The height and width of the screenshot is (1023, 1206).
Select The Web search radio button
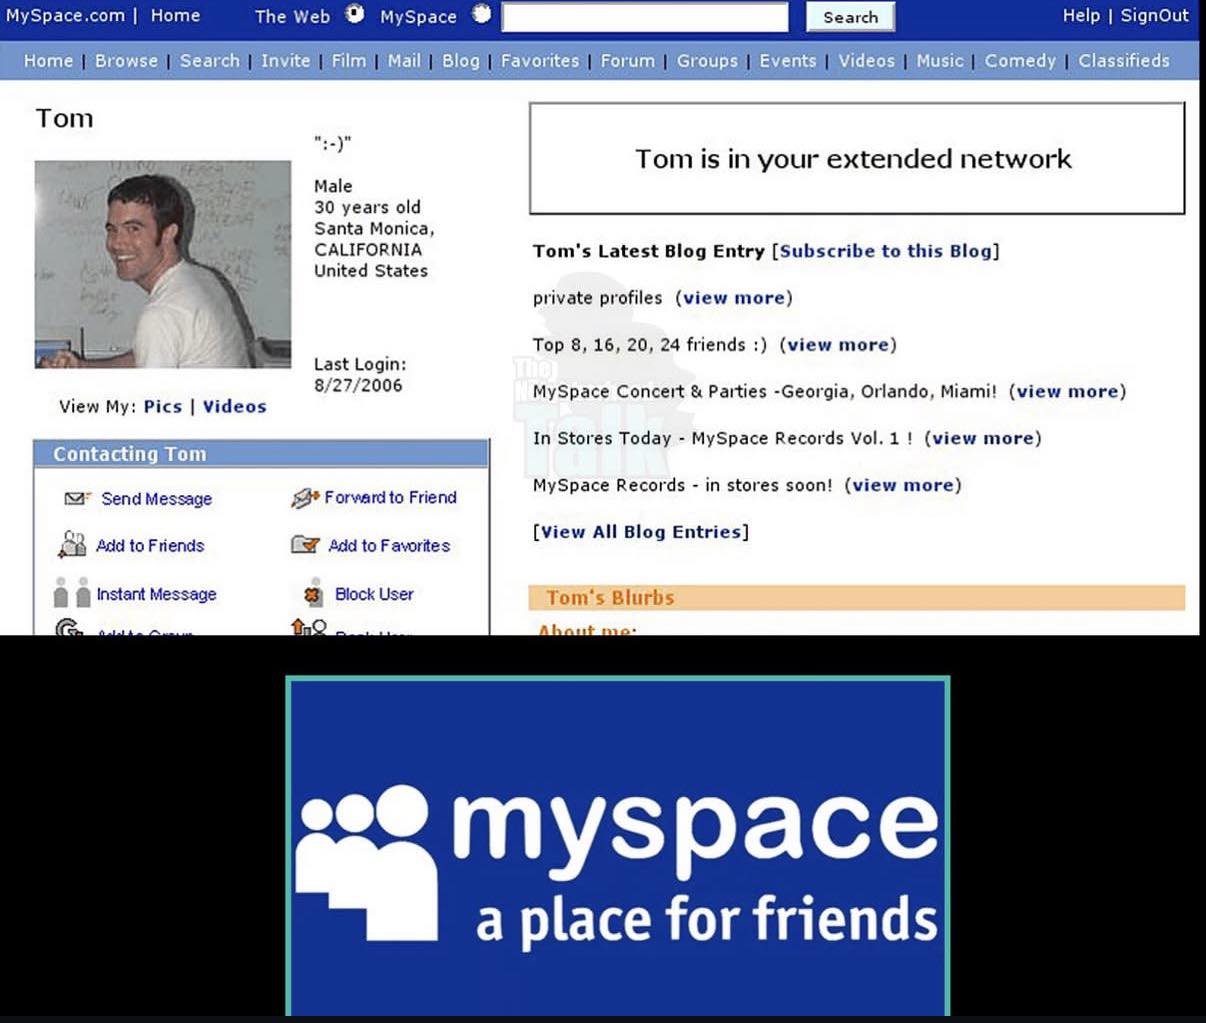coord(355,13)
